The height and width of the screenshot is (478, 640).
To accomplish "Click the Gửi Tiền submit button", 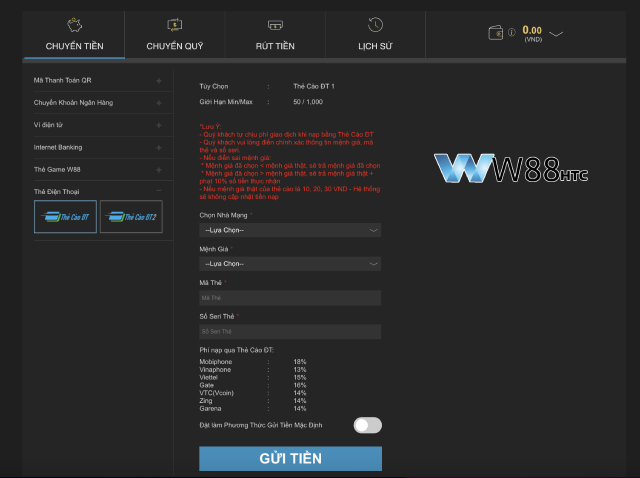I will 291,458.
